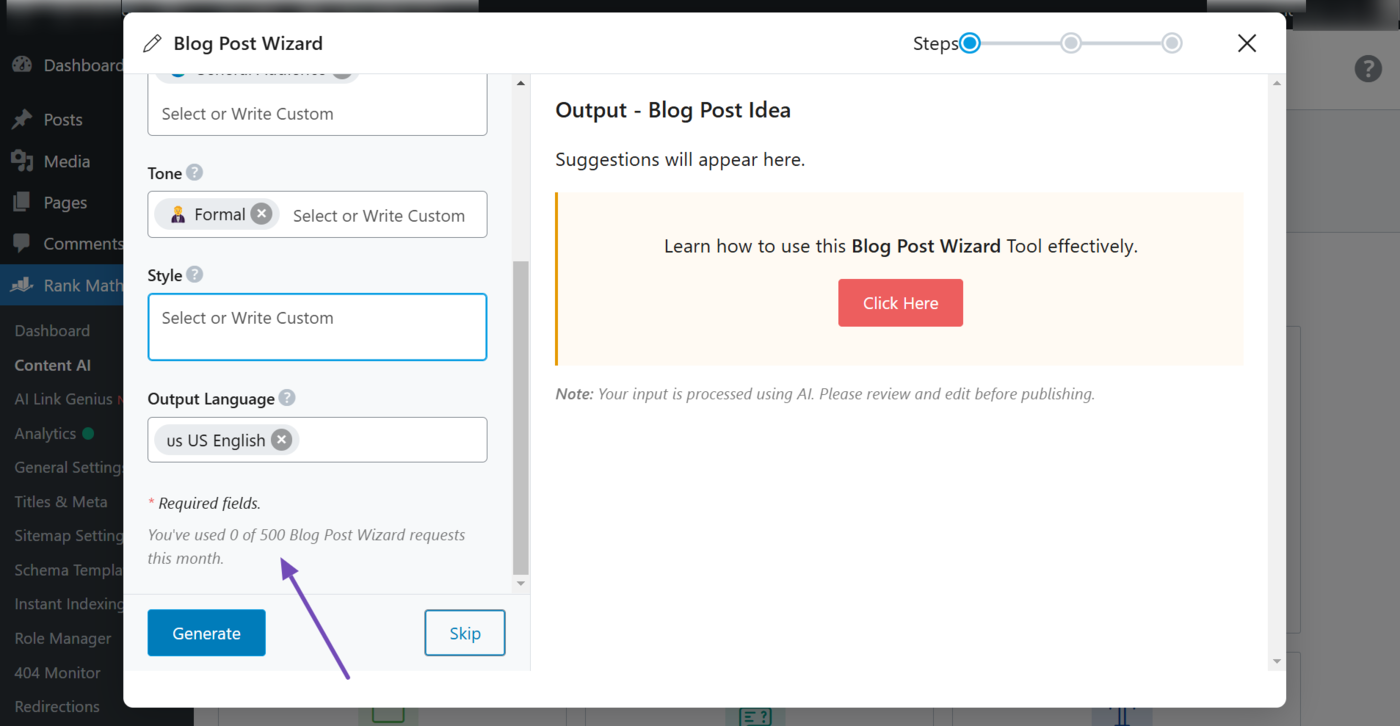Viewport: 1400px width, 726px height.
Task: Click the output panel scroll-down arrow
Action: coord(1276,661)
